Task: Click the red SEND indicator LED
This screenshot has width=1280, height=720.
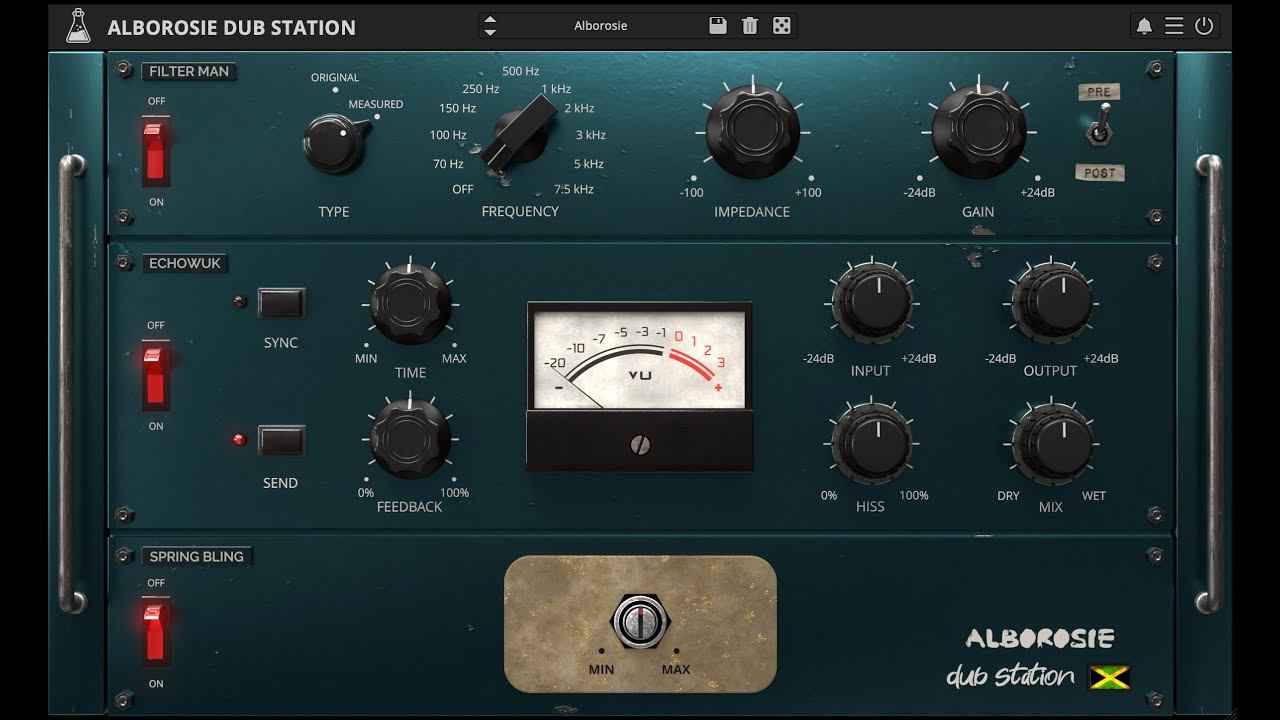Action: click(x=239, y=439)
